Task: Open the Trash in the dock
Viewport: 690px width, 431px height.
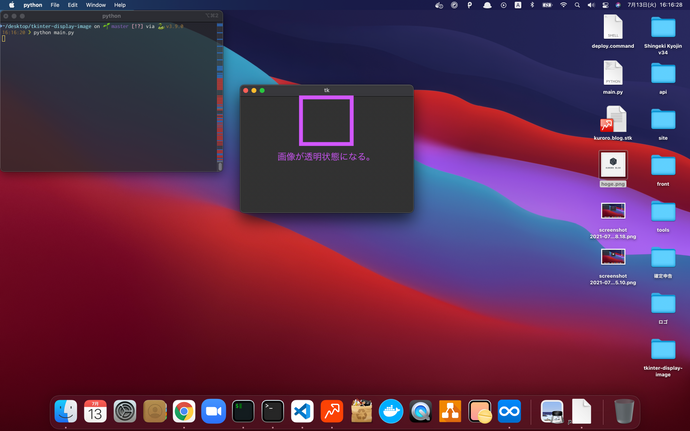Action: click(624, 410)
